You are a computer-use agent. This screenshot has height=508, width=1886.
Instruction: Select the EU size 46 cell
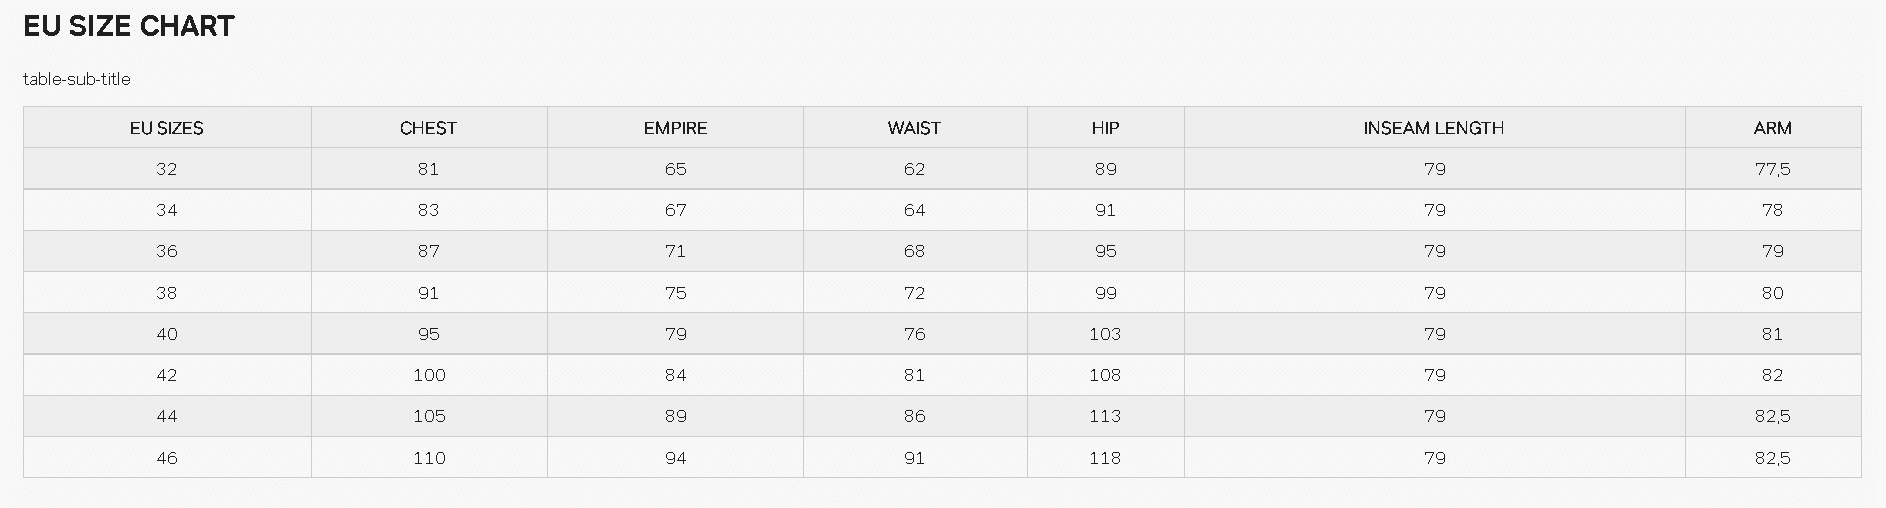[x=167, y=458]
